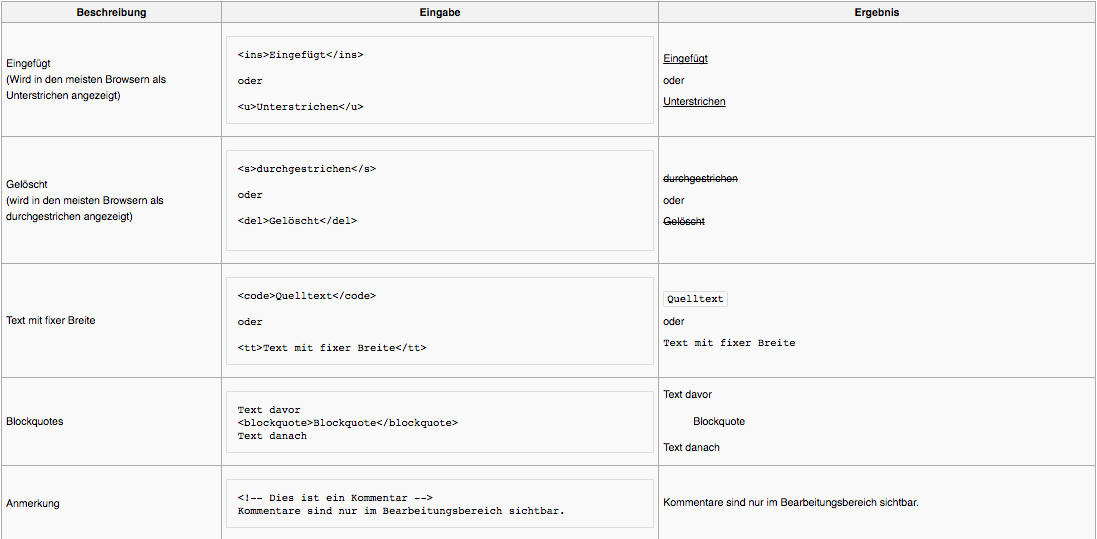The image size is (1097, 539).
Task: Click the <blockquote> code line
Action: click(x=347, y=423)
